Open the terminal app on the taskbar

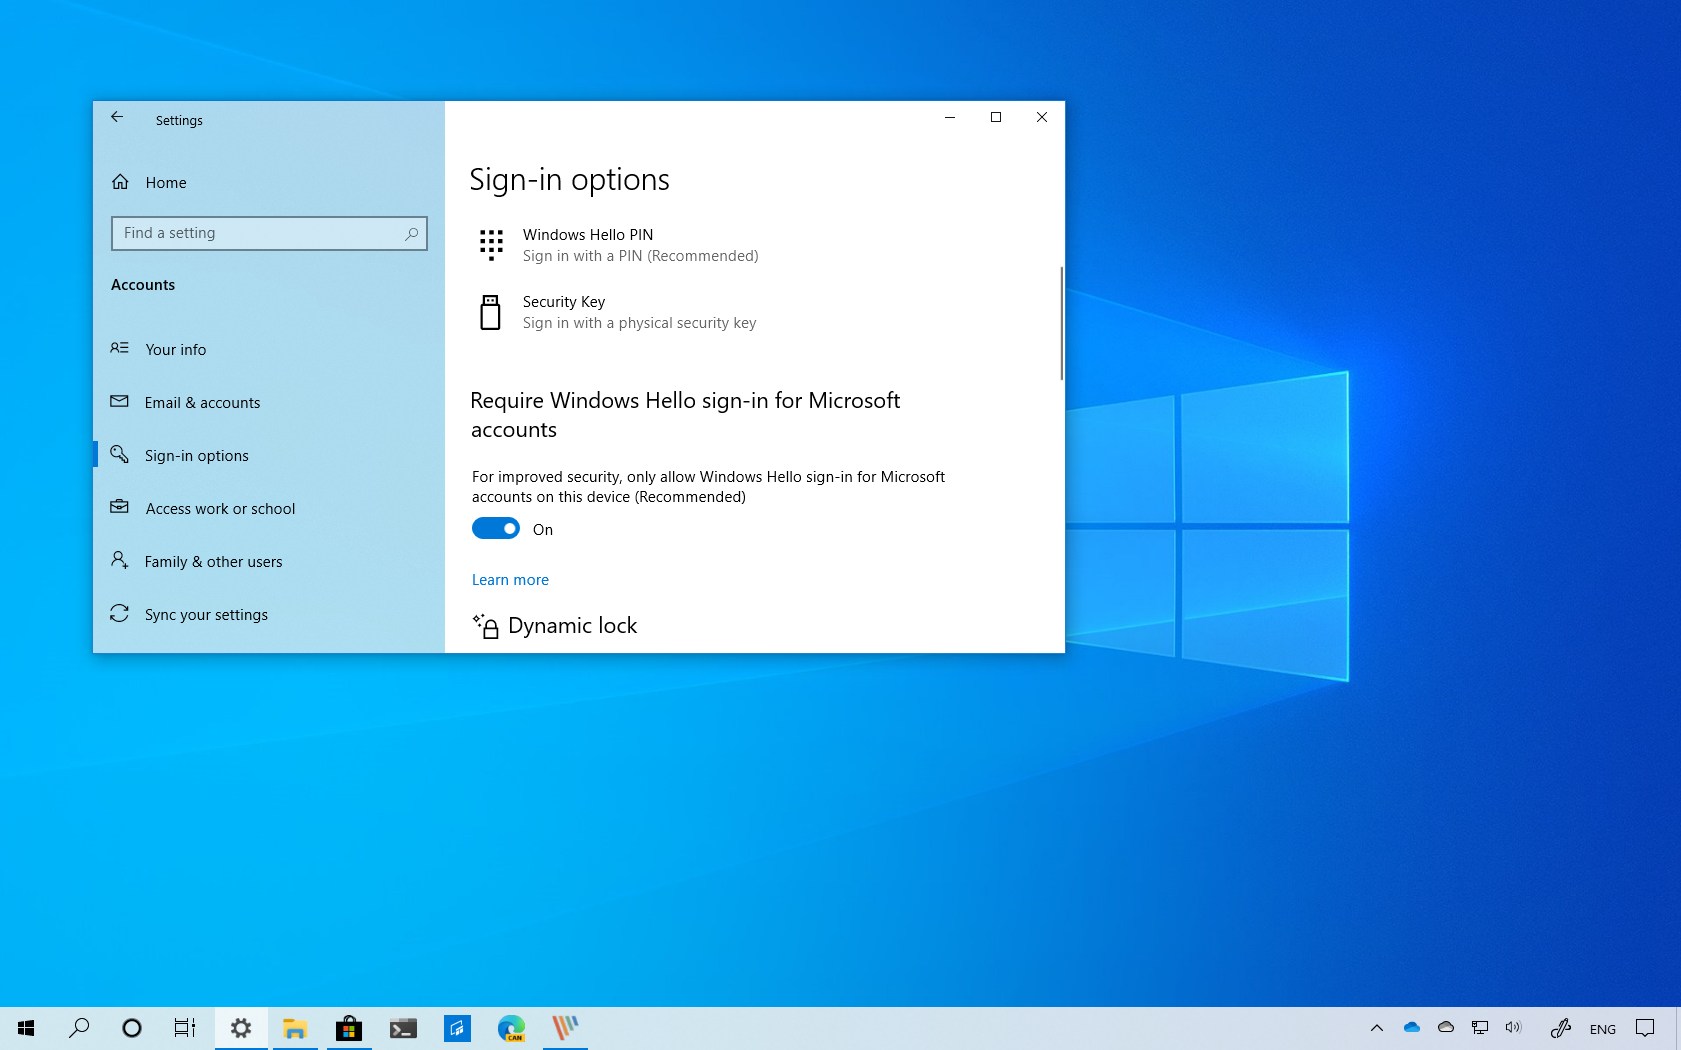pyautogui.click(x=403, y=1028)
